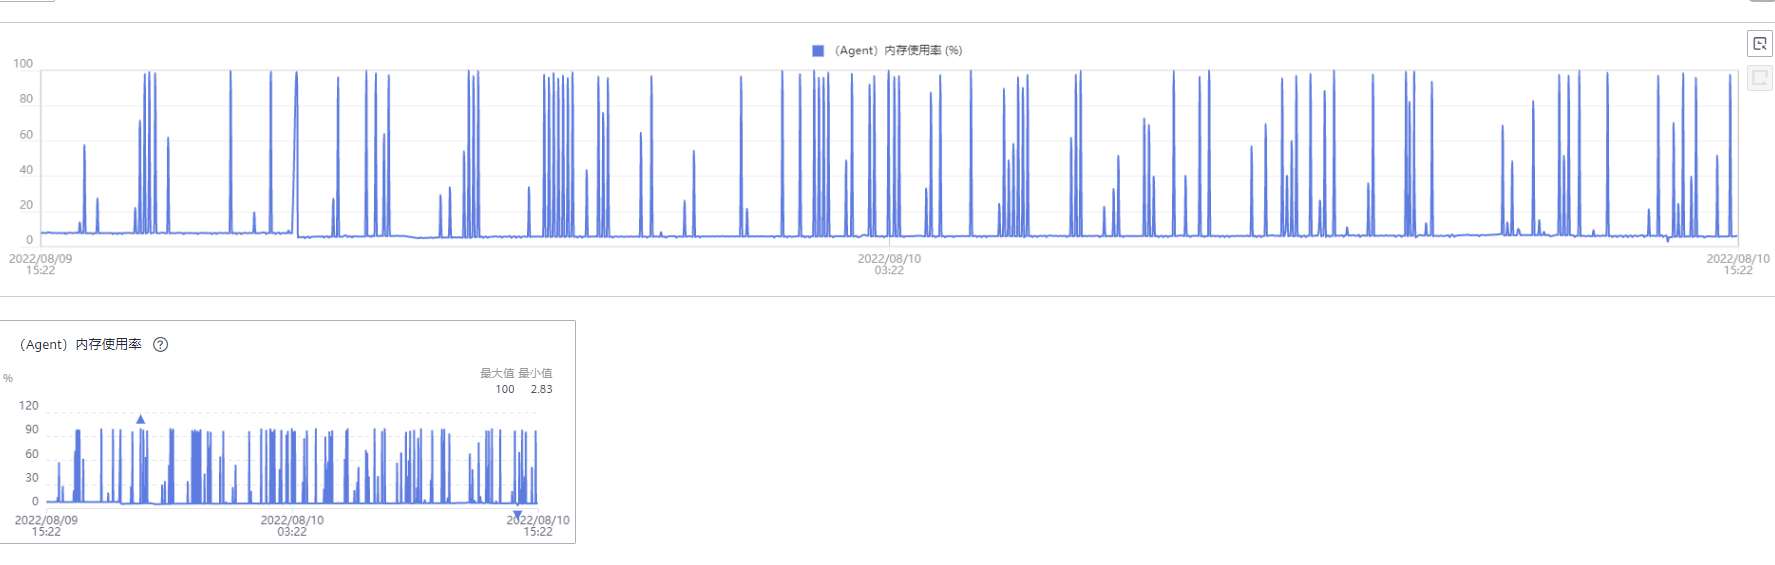Click the disabled zoom reset icon
Viewport: 1775px width, 565px height.
point(1760,78)
